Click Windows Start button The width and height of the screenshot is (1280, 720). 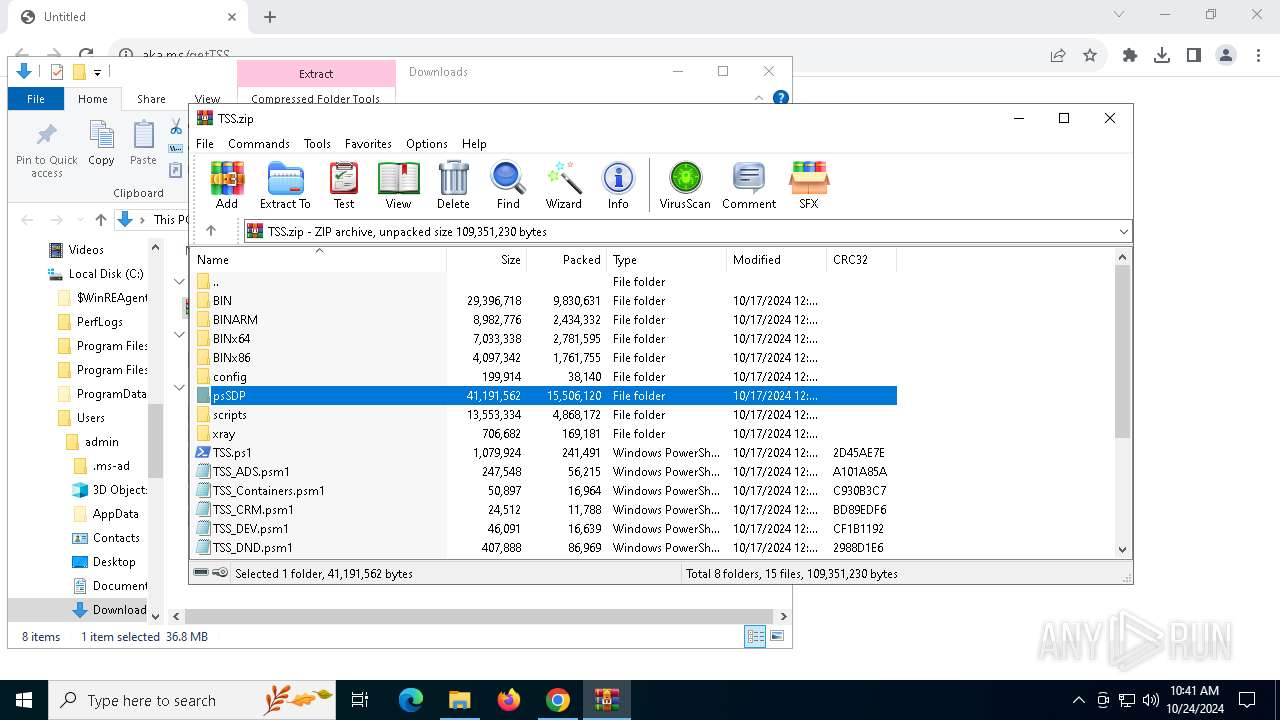(x=24, y=700)
